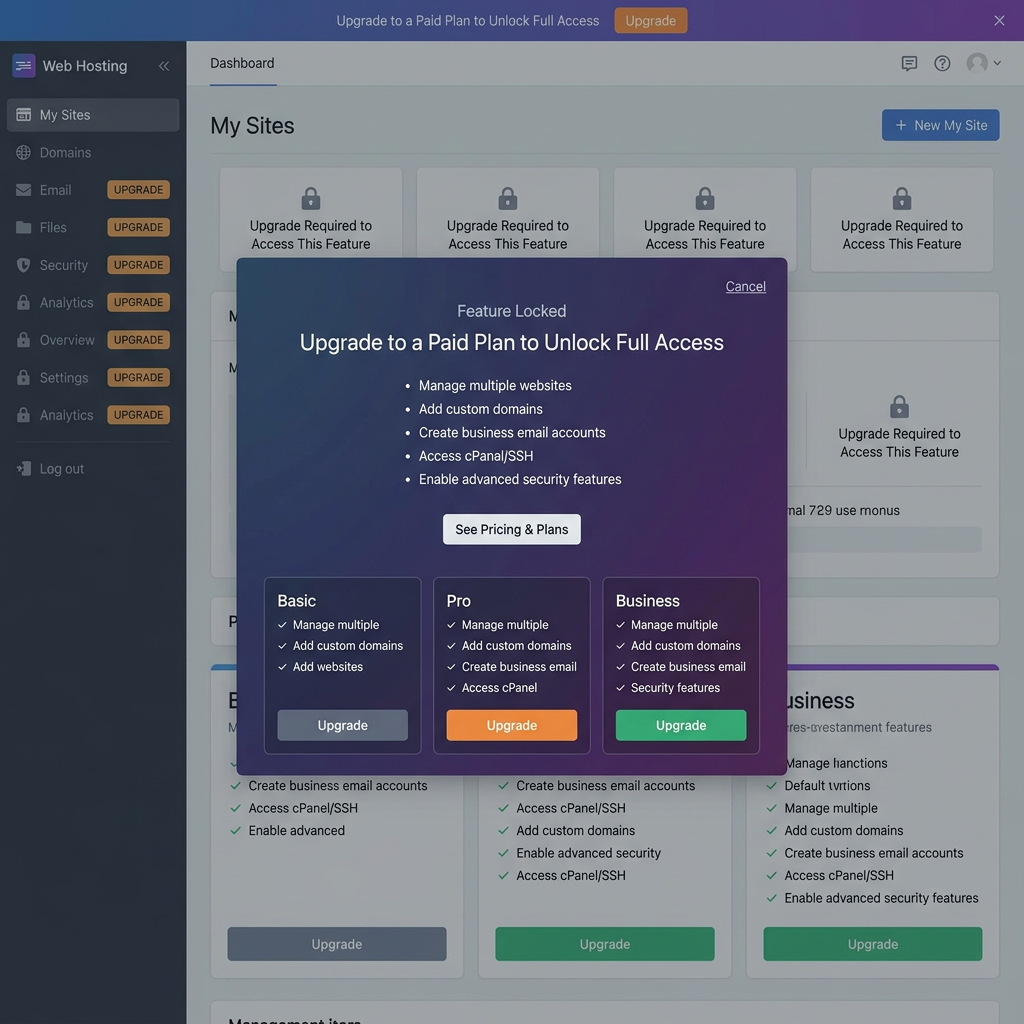
Task: Click the orange Upgrade in Pro card
Action: click(511, 726)
